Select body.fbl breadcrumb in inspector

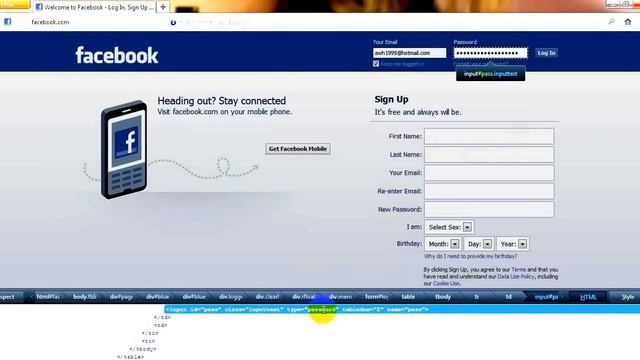tap(84, 297)
